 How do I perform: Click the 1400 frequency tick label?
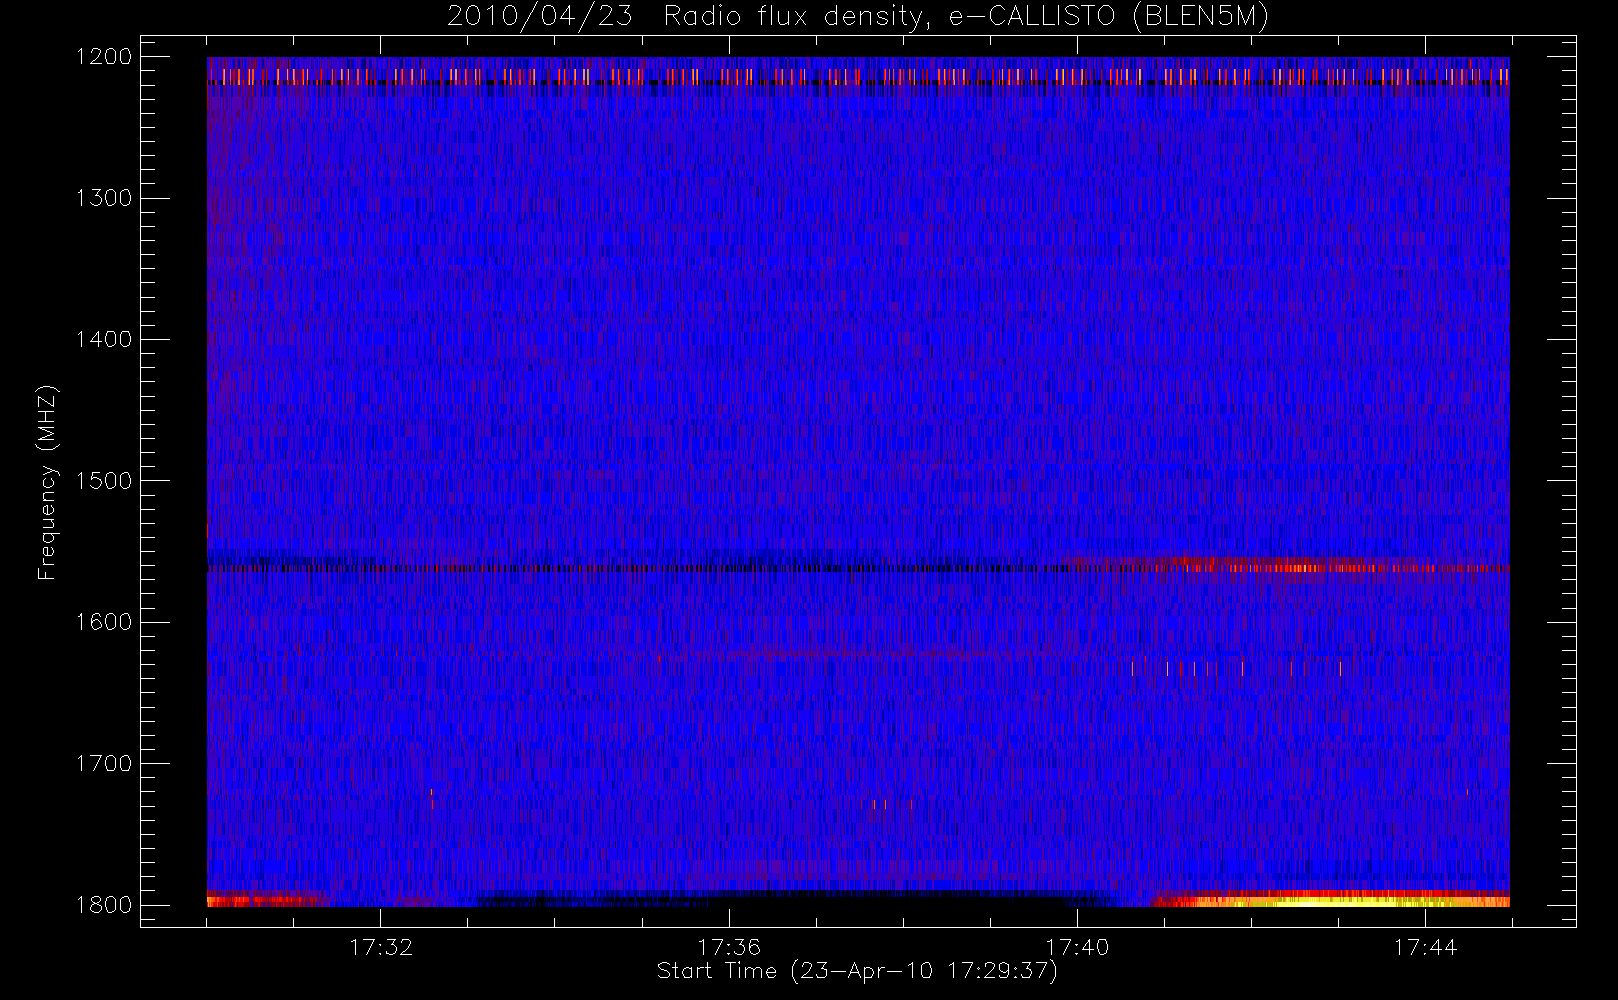pos(104,340)
